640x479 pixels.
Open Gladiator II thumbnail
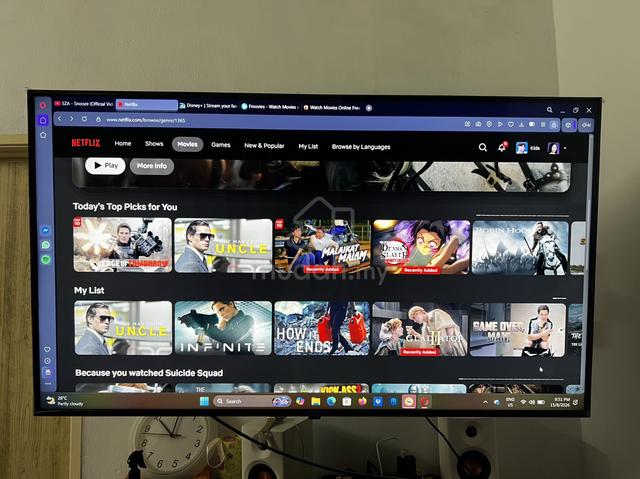point(420,329)
